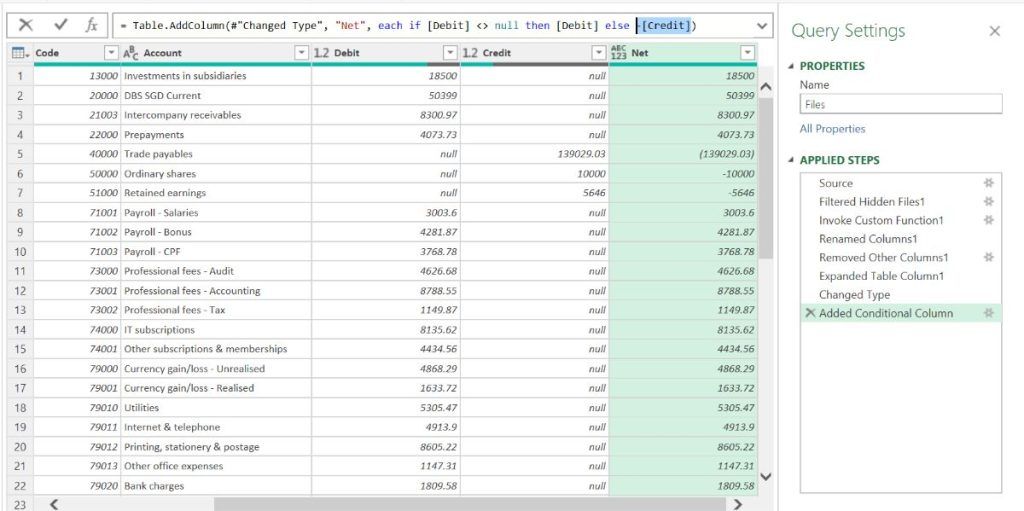
Task: Select the Utilities account cell
Action: point(216,408)
